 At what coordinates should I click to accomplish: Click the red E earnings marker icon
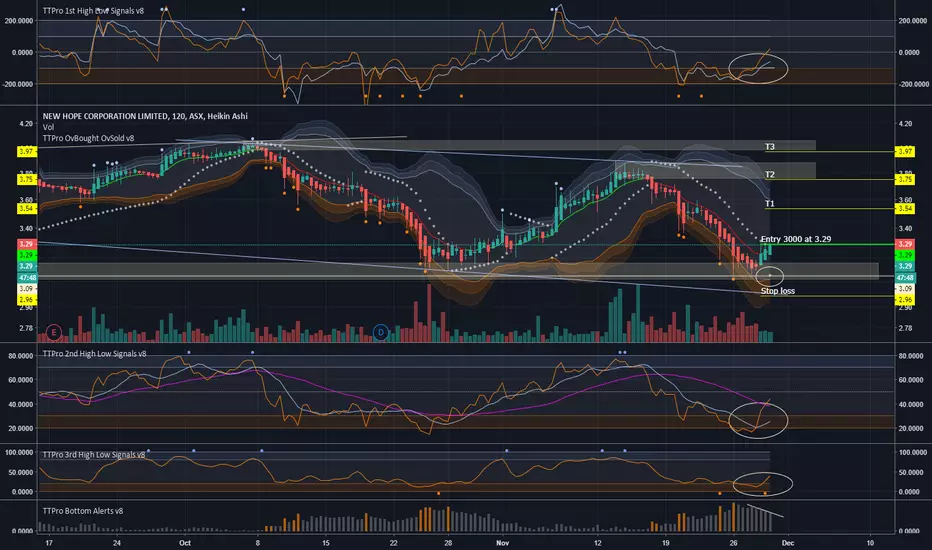(53, 332)
